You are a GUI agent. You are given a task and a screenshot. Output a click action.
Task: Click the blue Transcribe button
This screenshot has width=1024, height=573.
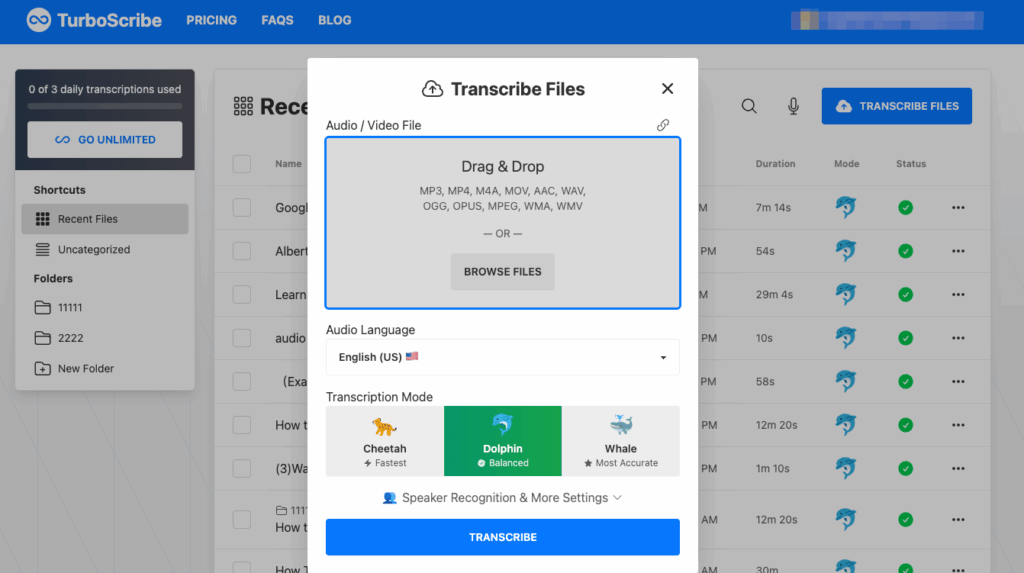pyautogui.click(x=503, y=537)
